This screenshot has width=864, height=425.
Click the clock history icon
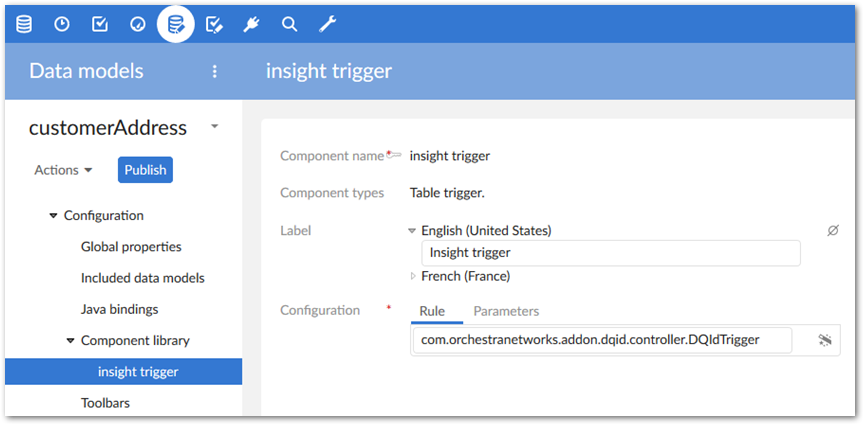click(62, 24)
